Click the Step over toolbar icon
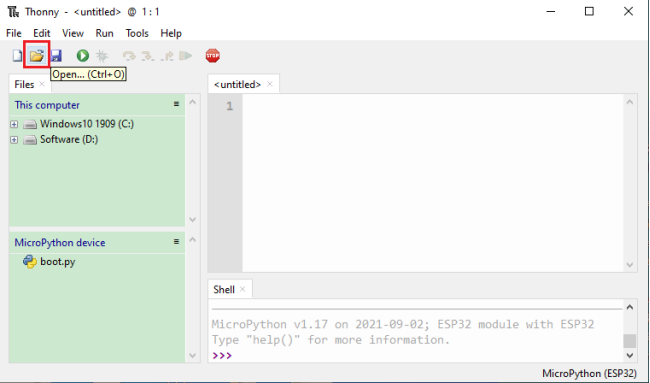The image size is (650, 383). (x=129, y=56)
